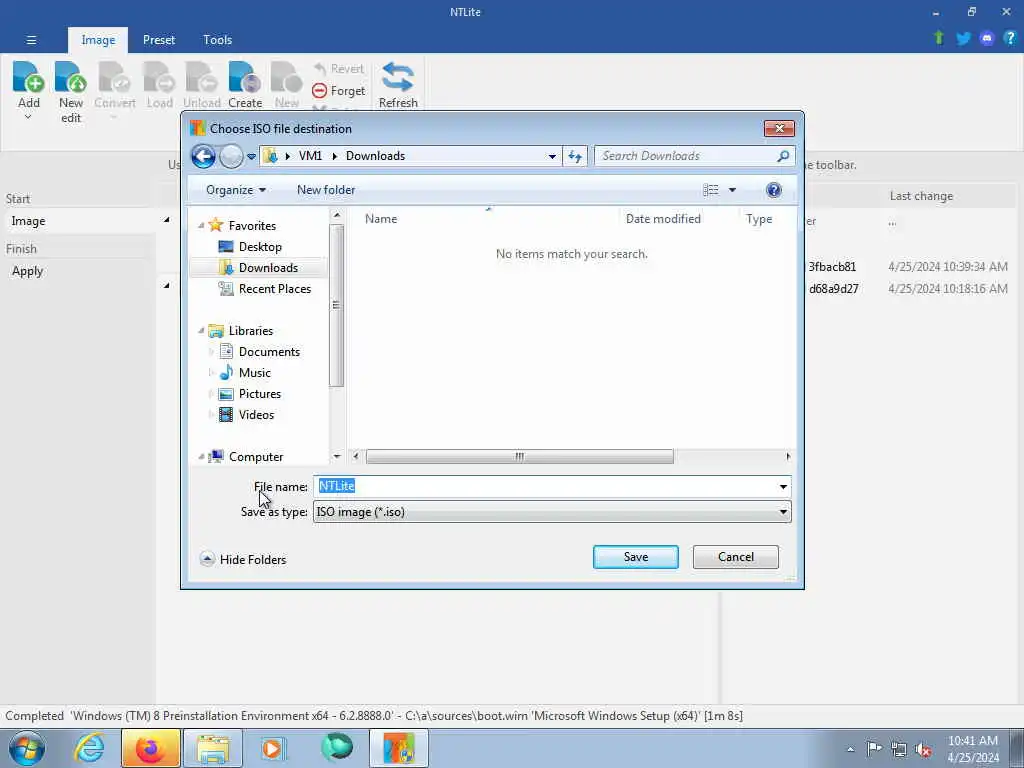1024x768 pixels.
Task: Click the Unload image icon
Action: click(201, 77)
